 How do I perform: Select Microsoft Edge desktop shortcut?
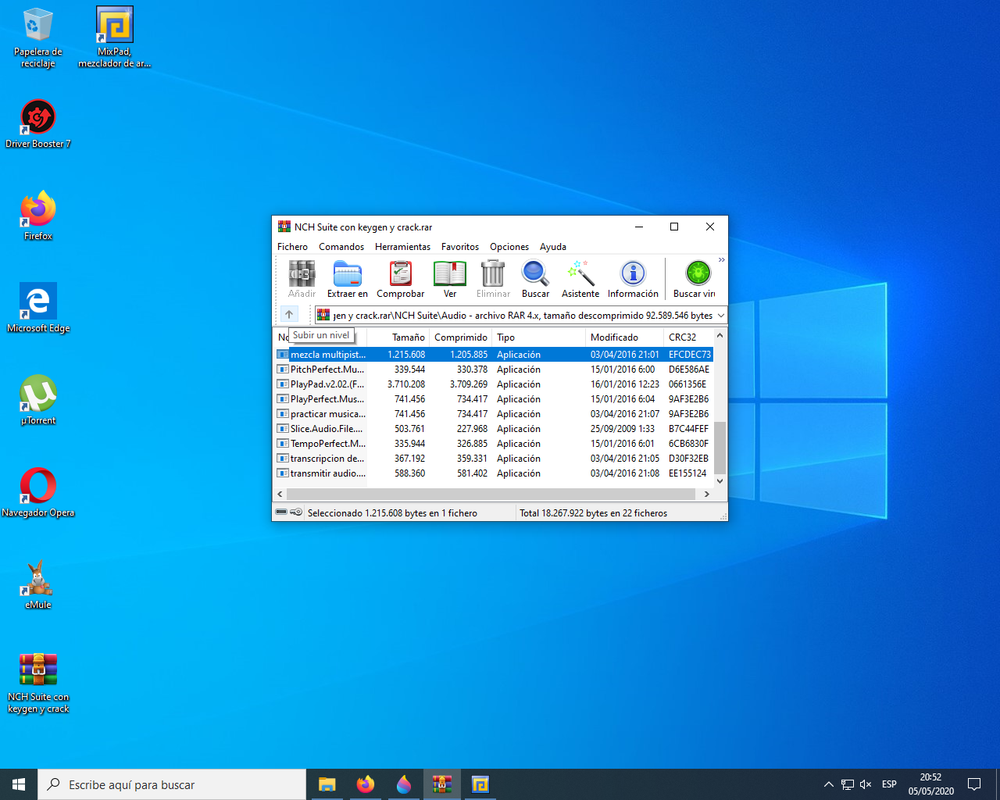point(38,308)
